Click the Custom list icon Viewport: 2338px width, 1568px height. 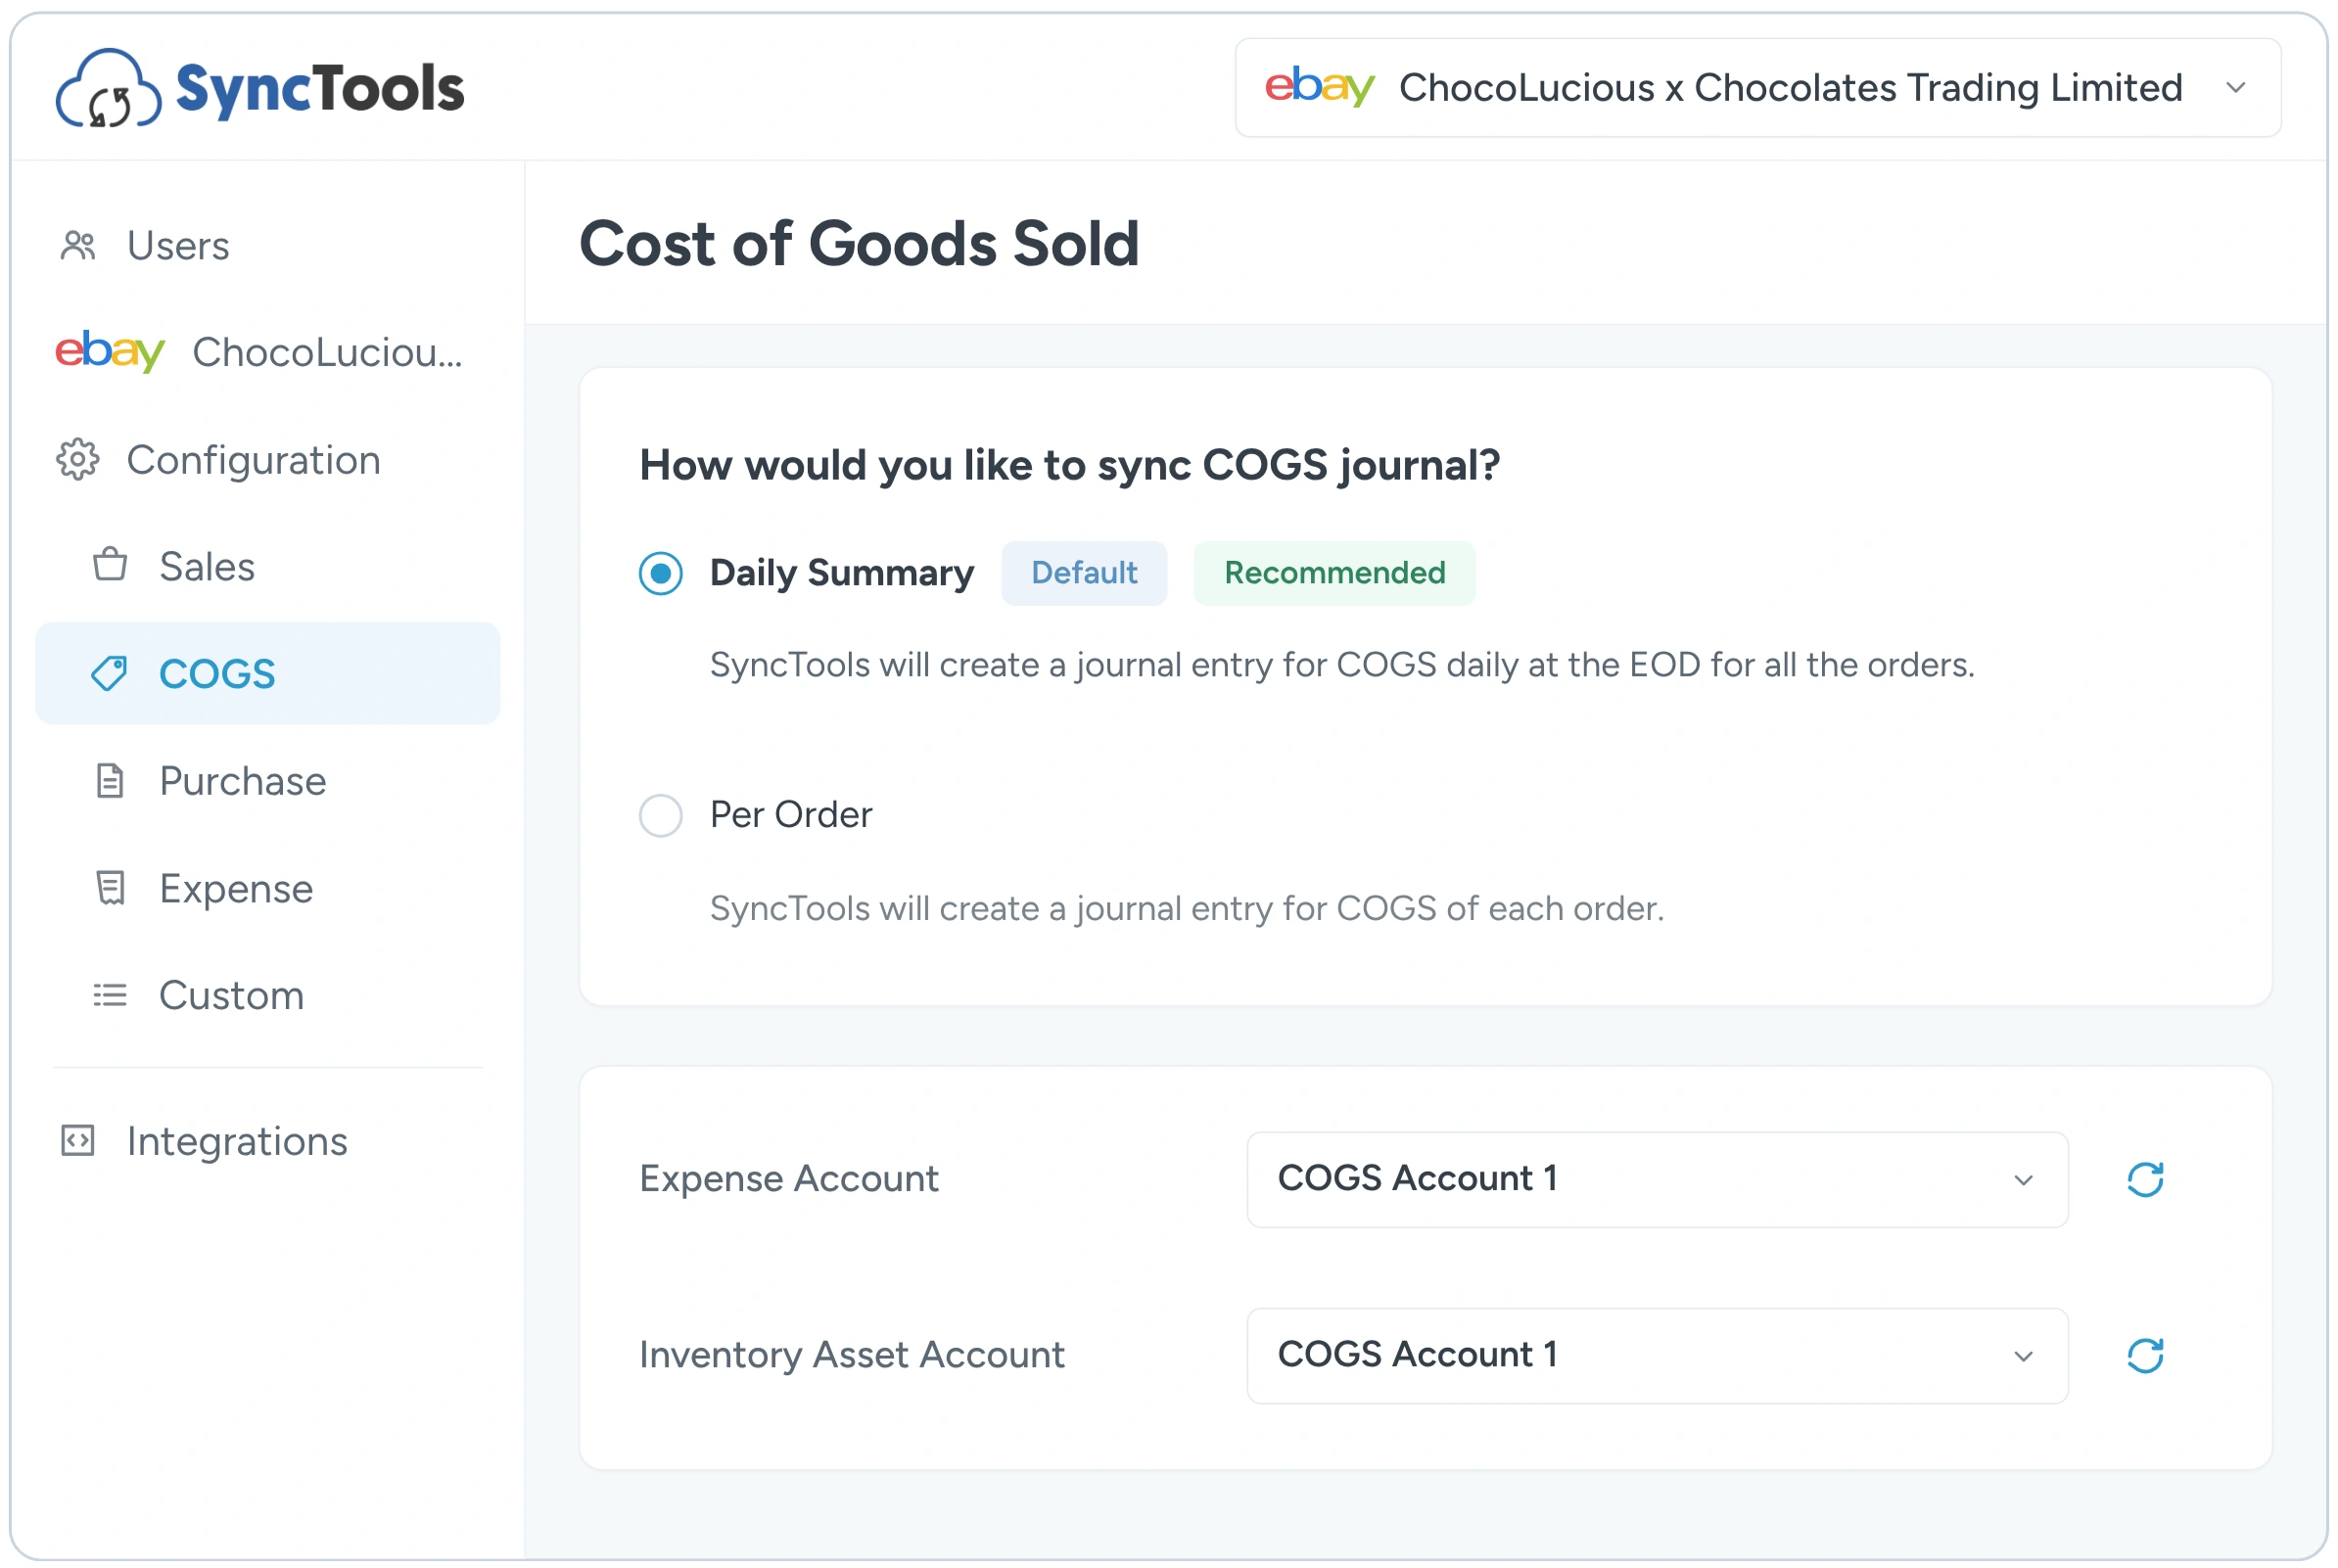coord(110,995)
